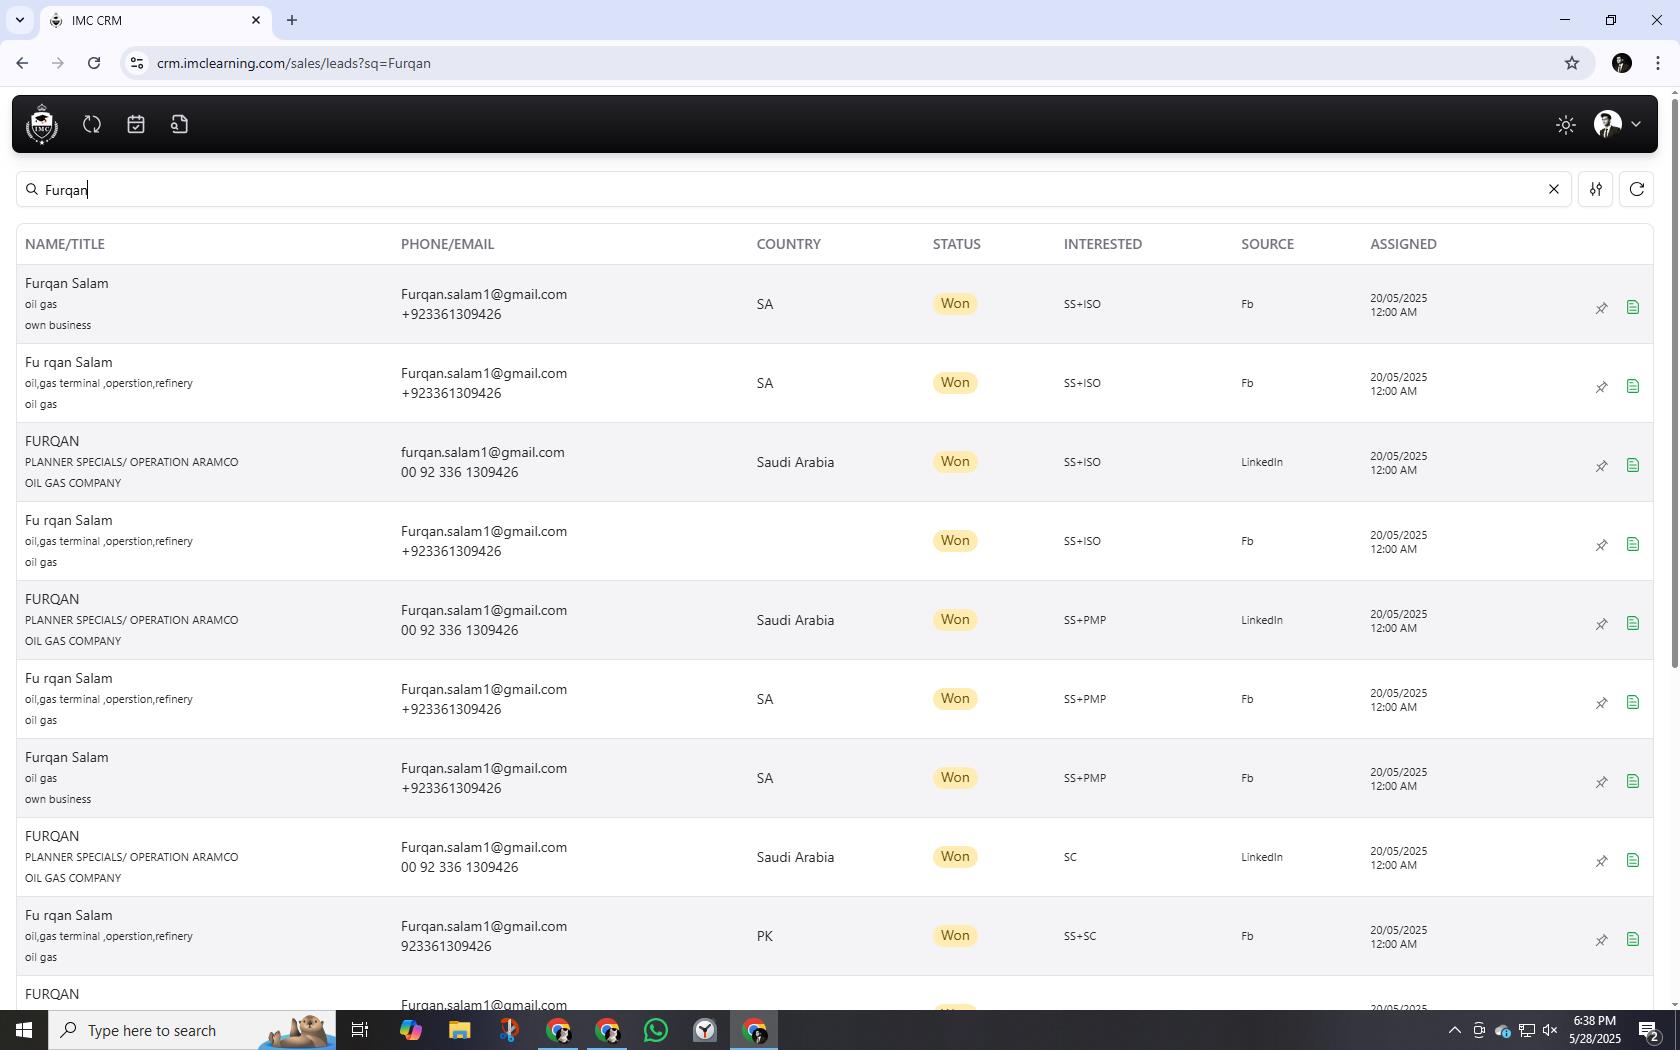Click the SS+SC interested value
This screenshot has width=1680, height=1050.
coord(1080,936)
